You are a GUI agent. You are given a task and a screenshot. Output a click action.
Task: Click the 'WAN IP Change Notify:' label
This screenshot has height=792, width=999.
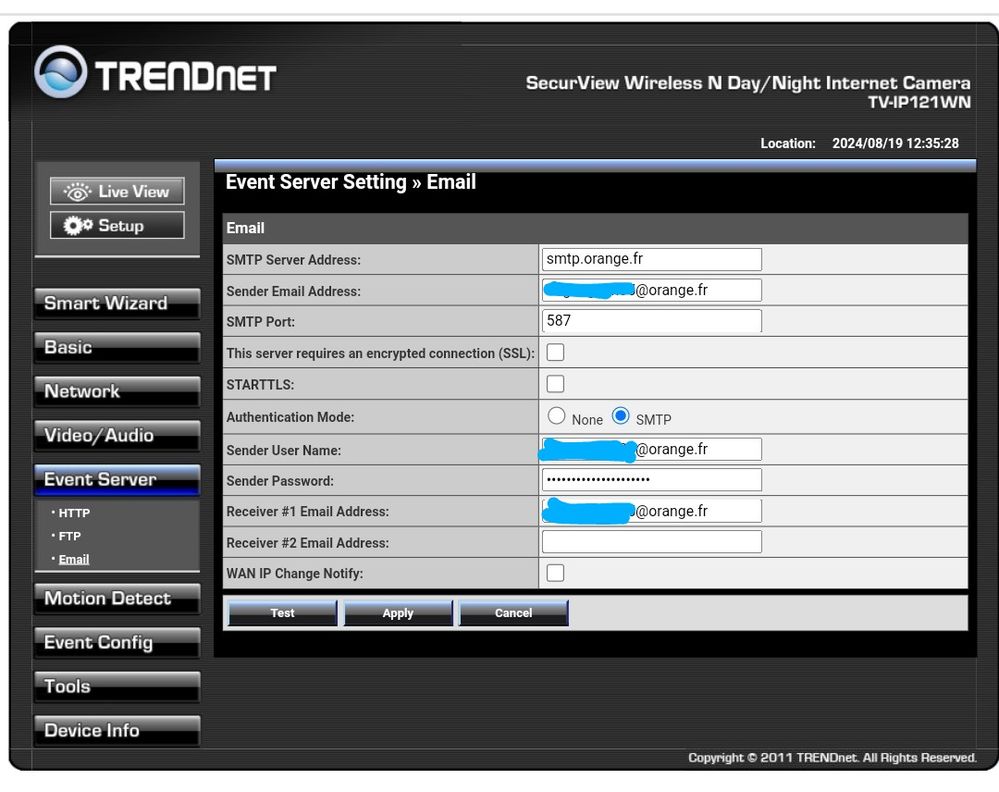click(295, 573)
